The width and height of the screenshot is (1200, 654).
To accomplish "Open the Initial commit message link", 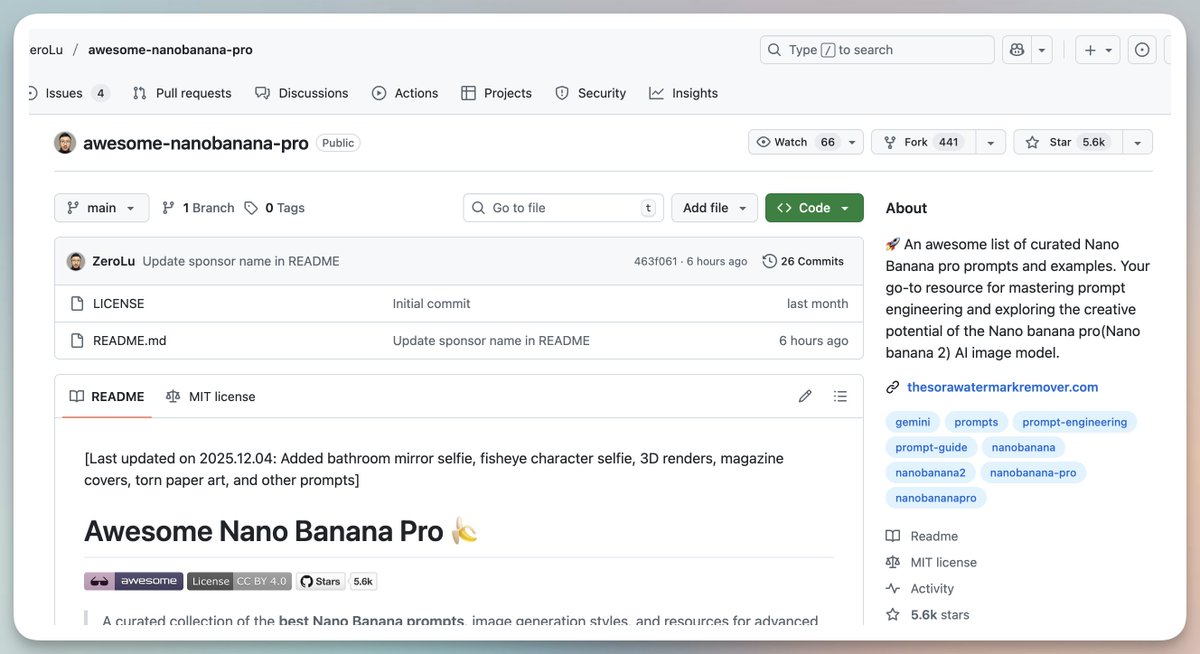I will coord(431,303).
